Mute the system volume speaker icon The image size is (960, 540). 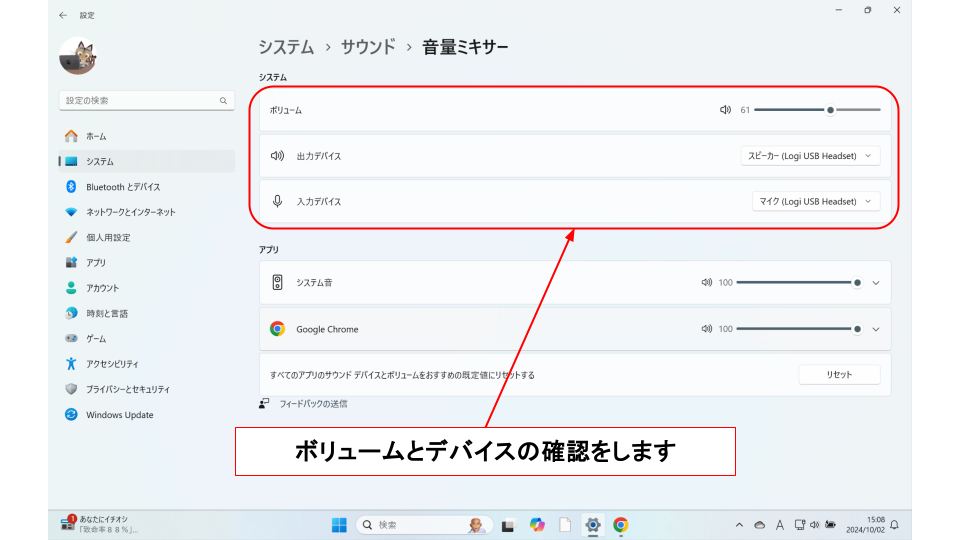pos(725,110)
